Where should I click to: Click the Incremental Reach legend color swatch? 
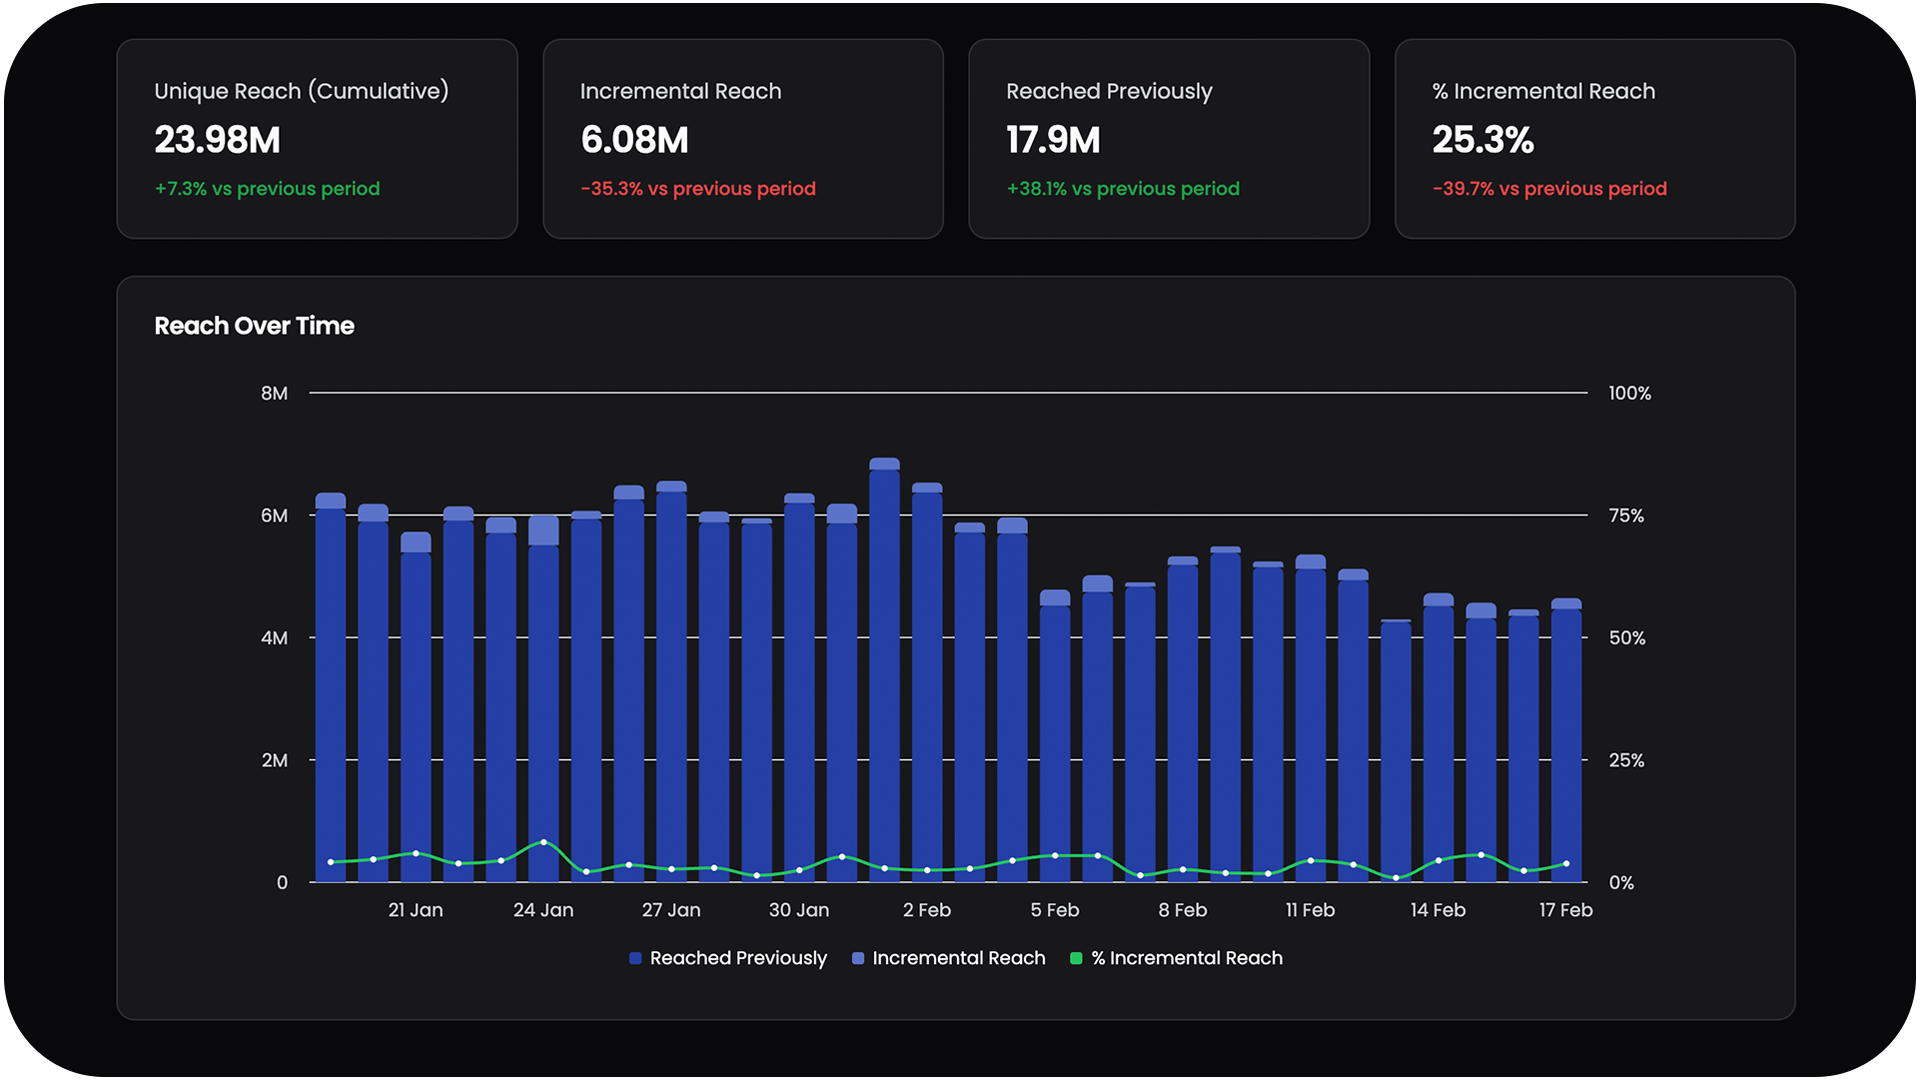(x=858, y=958)
